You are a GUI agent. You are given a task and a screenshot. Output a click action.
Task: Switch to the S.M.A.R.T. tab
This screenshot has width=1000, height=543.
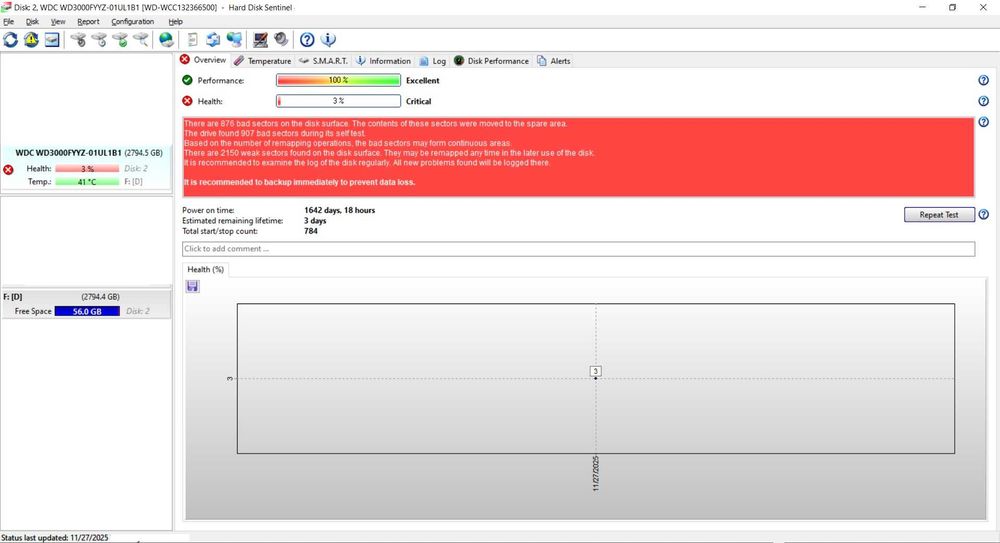click(x=323, y=61)
